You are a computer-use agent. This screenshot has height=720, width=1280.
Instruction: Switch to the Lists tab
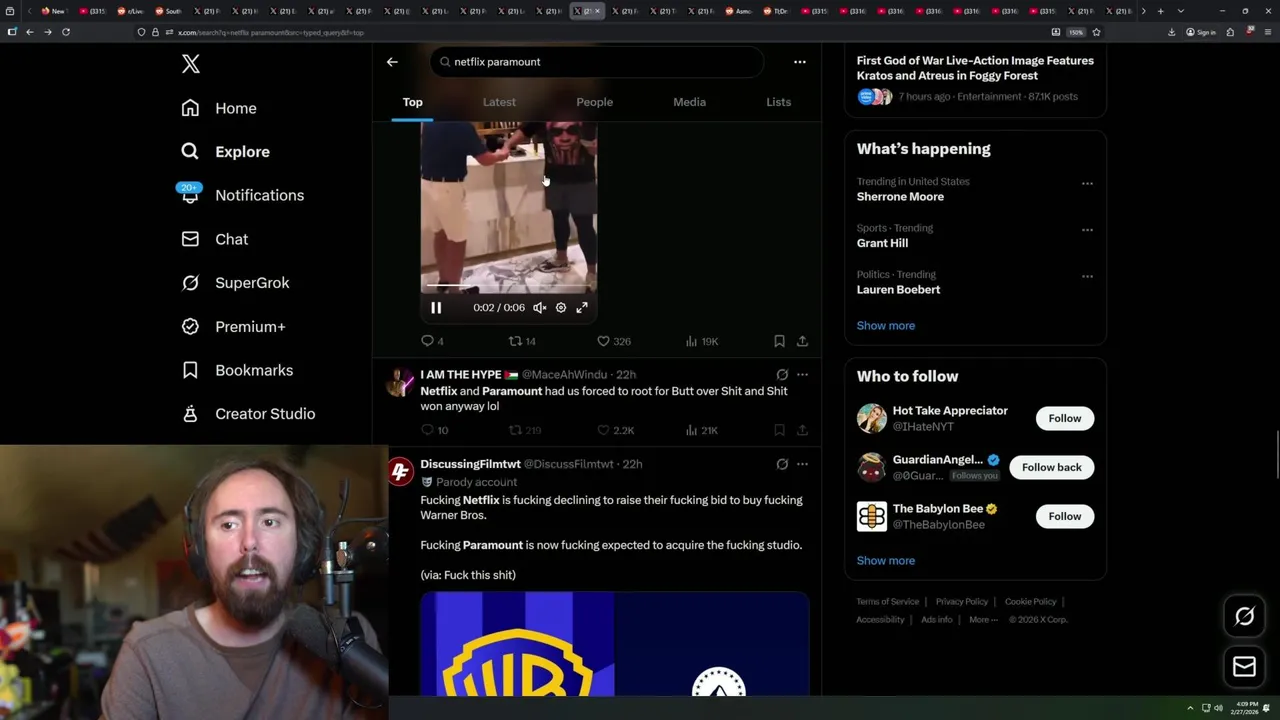click(x=778, y=102)
